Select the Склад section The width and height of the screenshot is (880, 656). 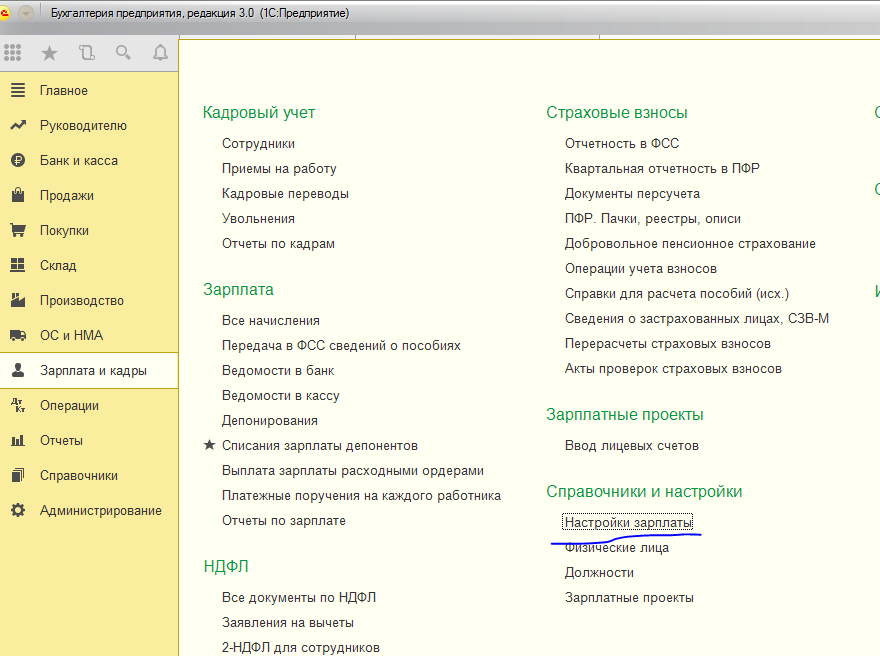pos(58,265)
